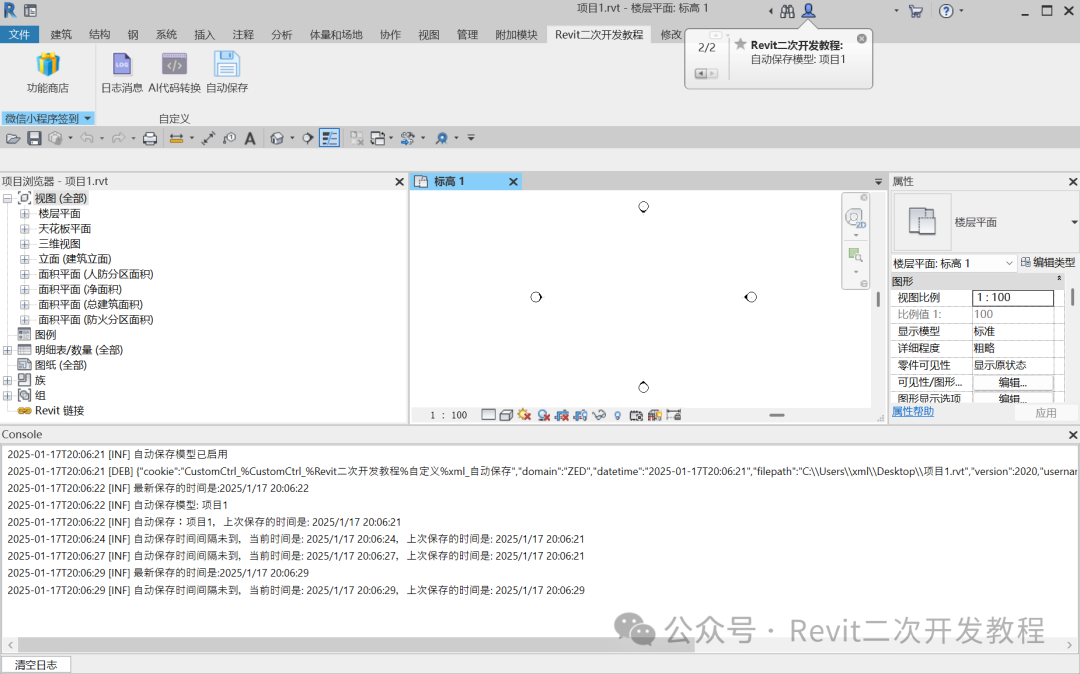Click the Visual Style icon in view control bar
Viewport: 1080px width, 674px height.
point(506,415)
